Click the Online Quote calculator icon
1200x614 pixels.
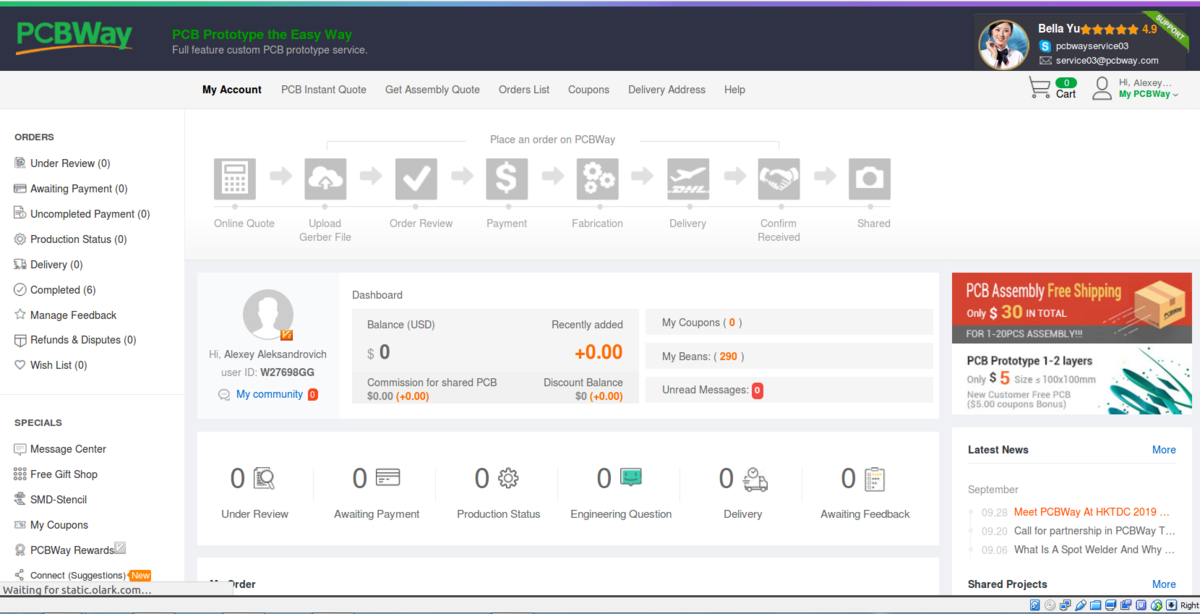pyautogui.click(x=235, y=179)
